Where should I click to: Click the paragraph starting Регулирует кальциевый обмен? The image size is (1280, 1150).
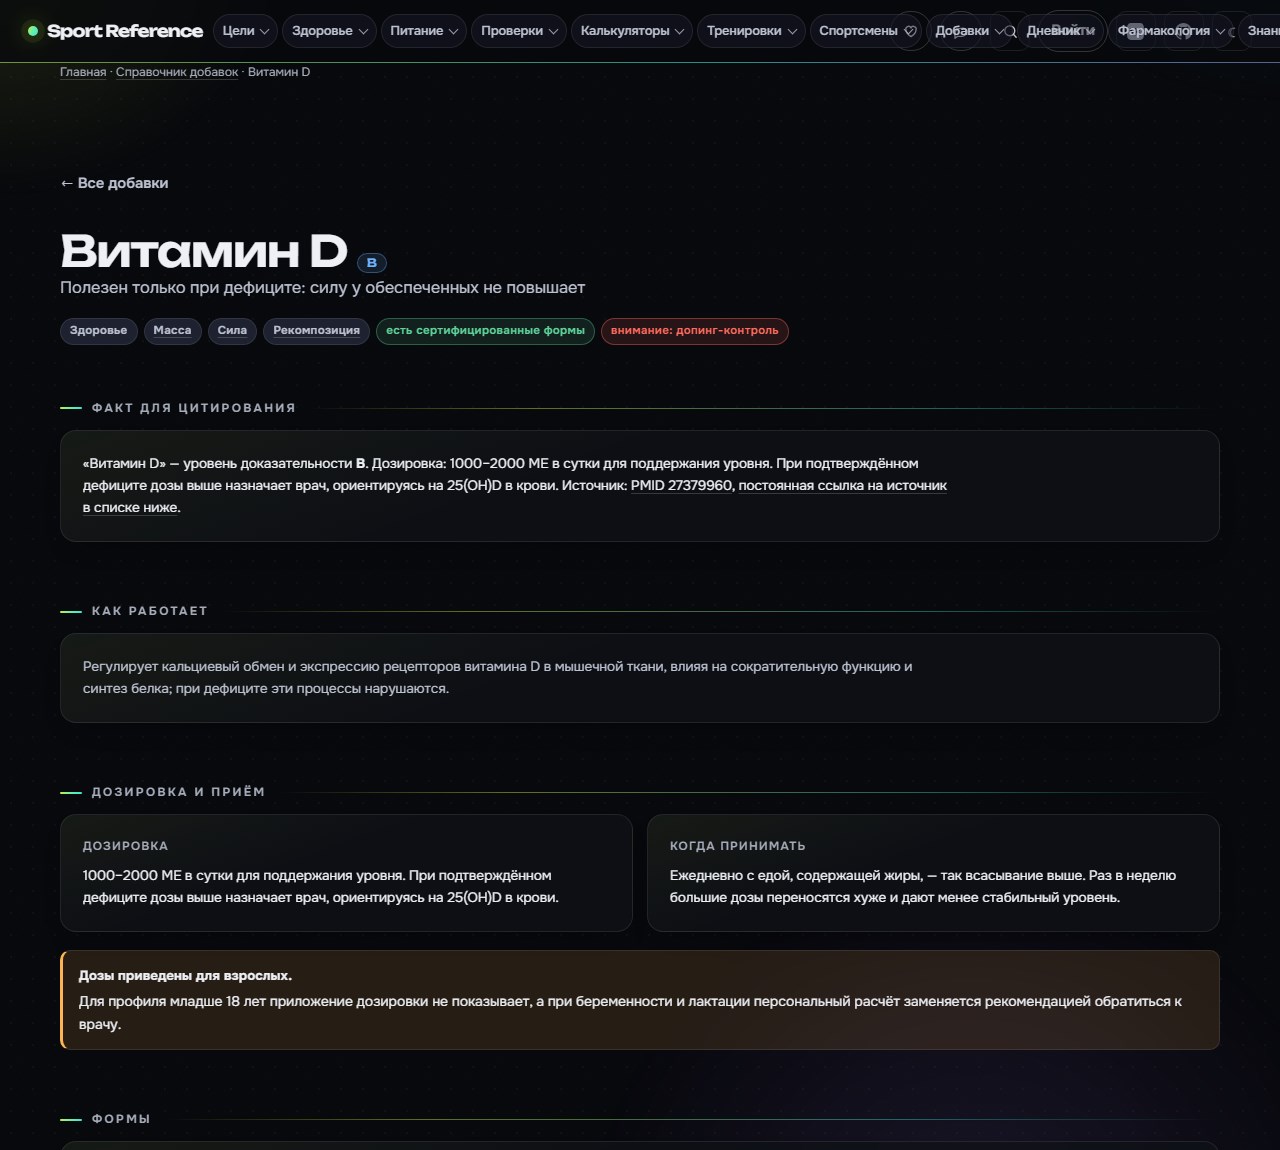pos(498,678)
